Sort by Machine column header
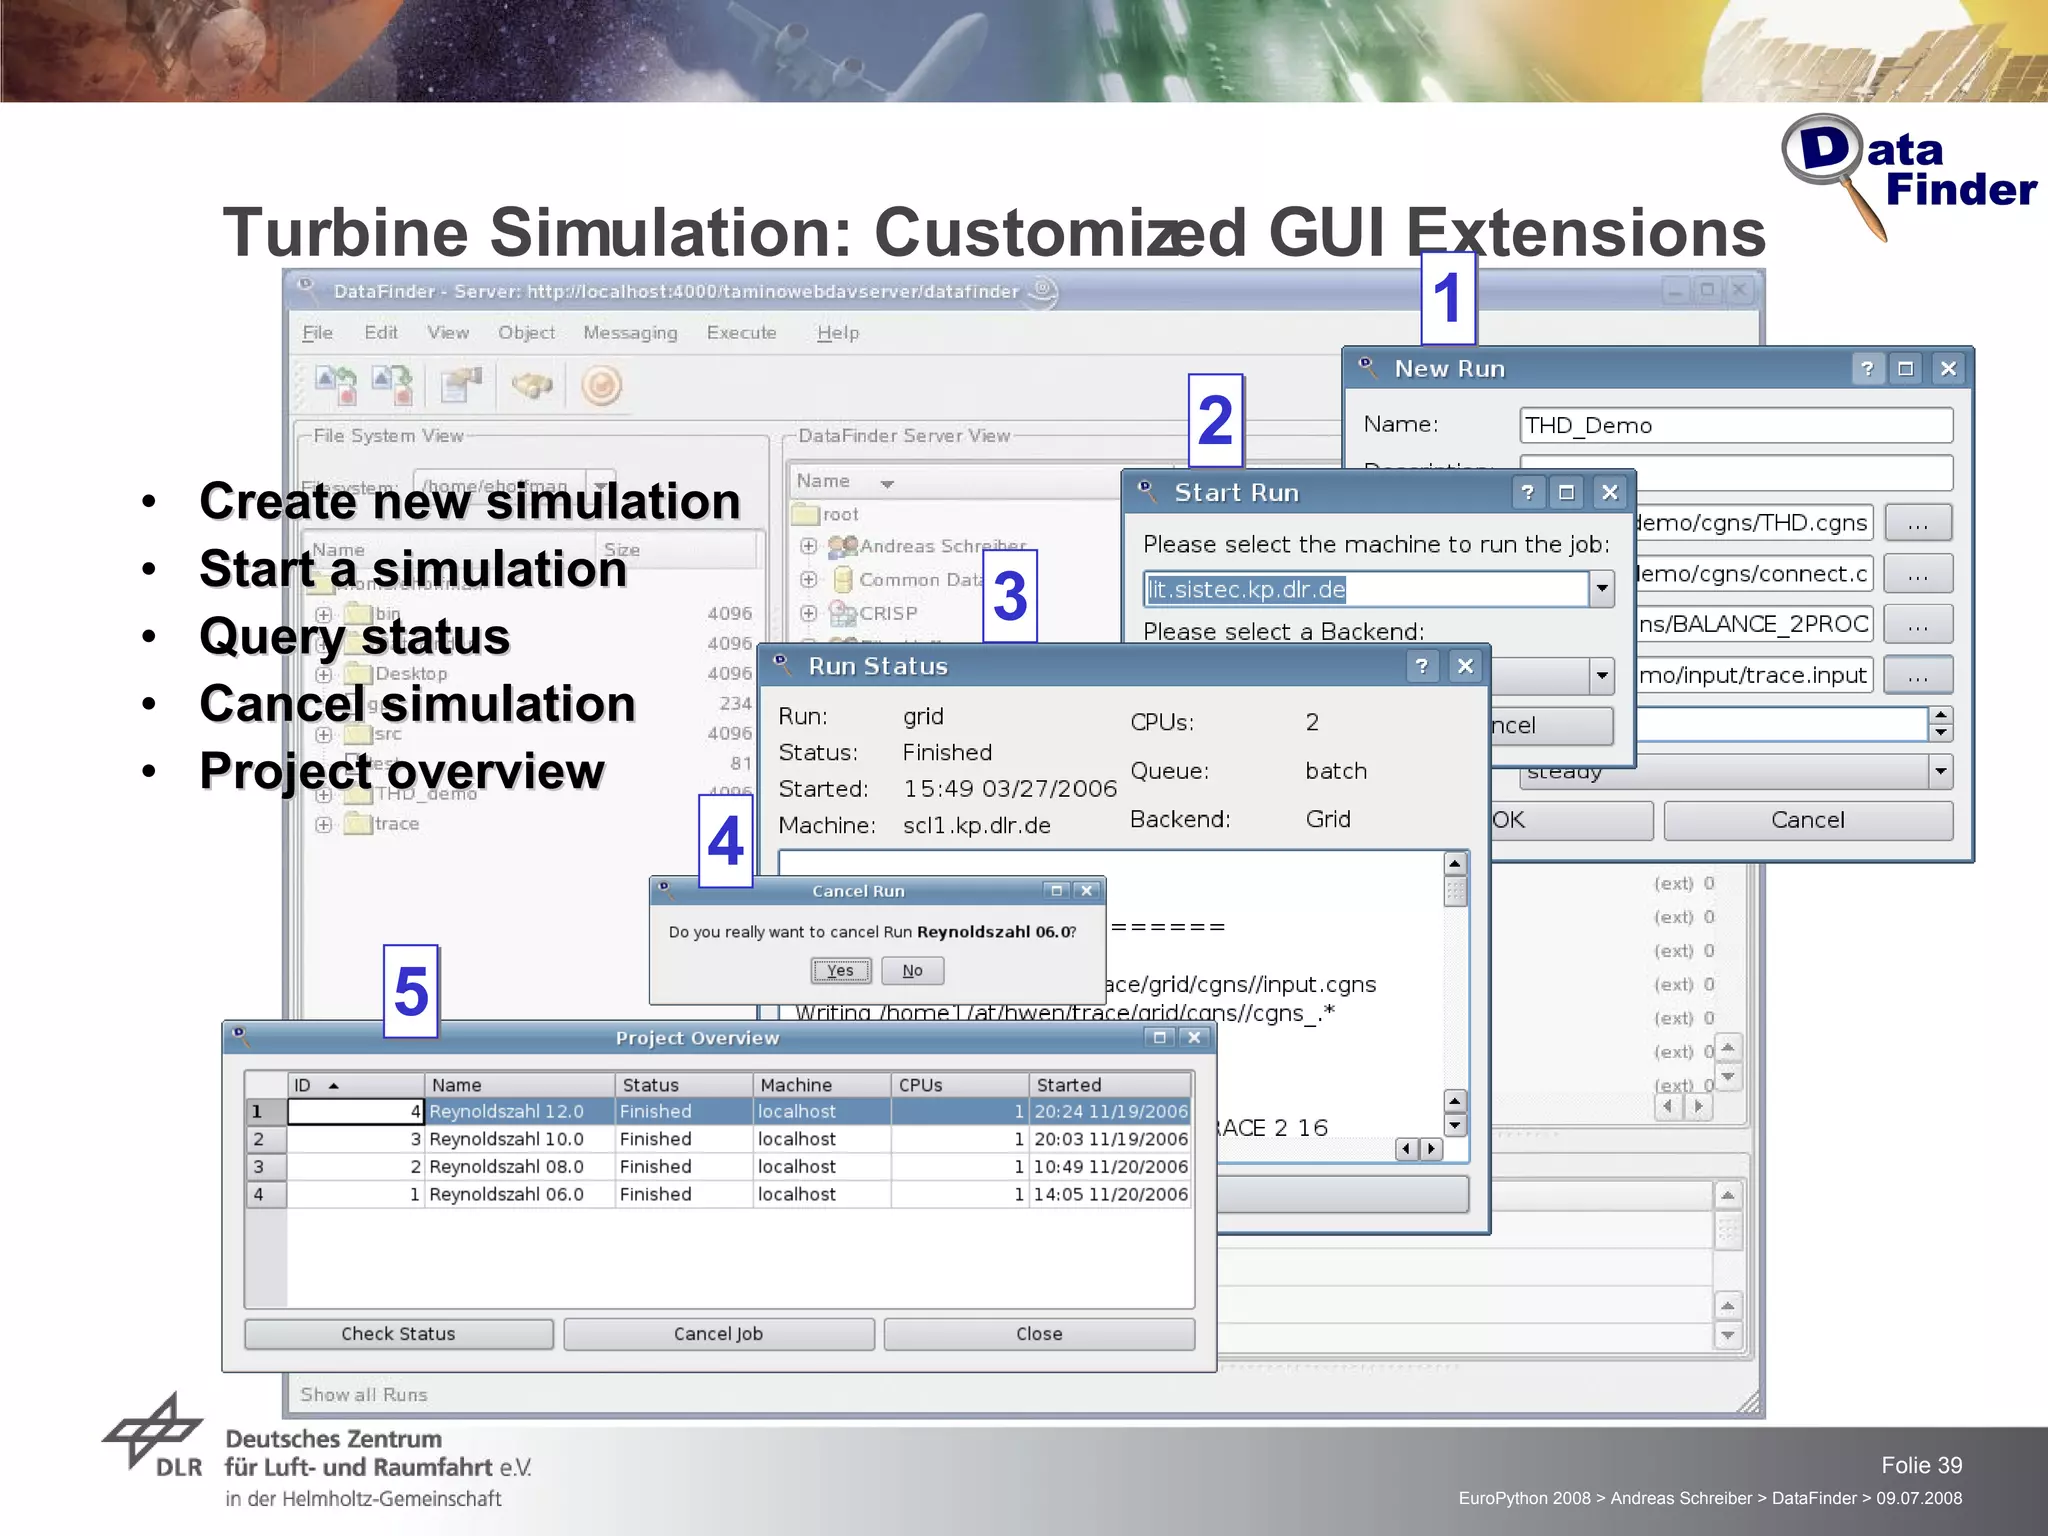The height and width of the screenshot is (1536, 2048). (822, 1085)
